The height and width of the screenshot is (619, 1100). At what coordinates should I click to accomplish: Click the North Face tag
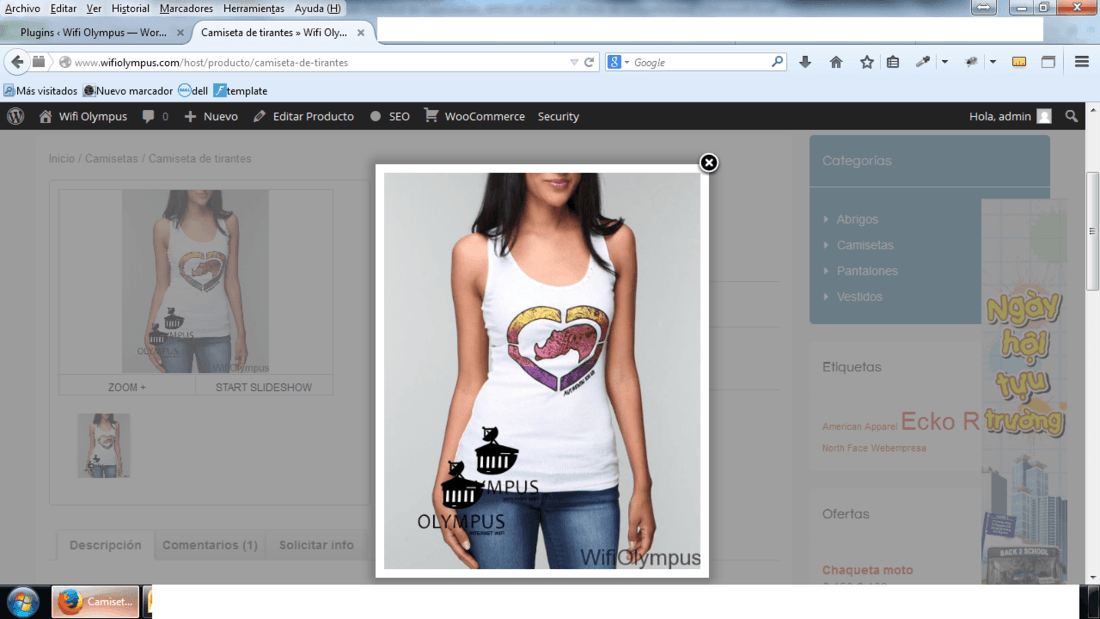click(845, 448)
